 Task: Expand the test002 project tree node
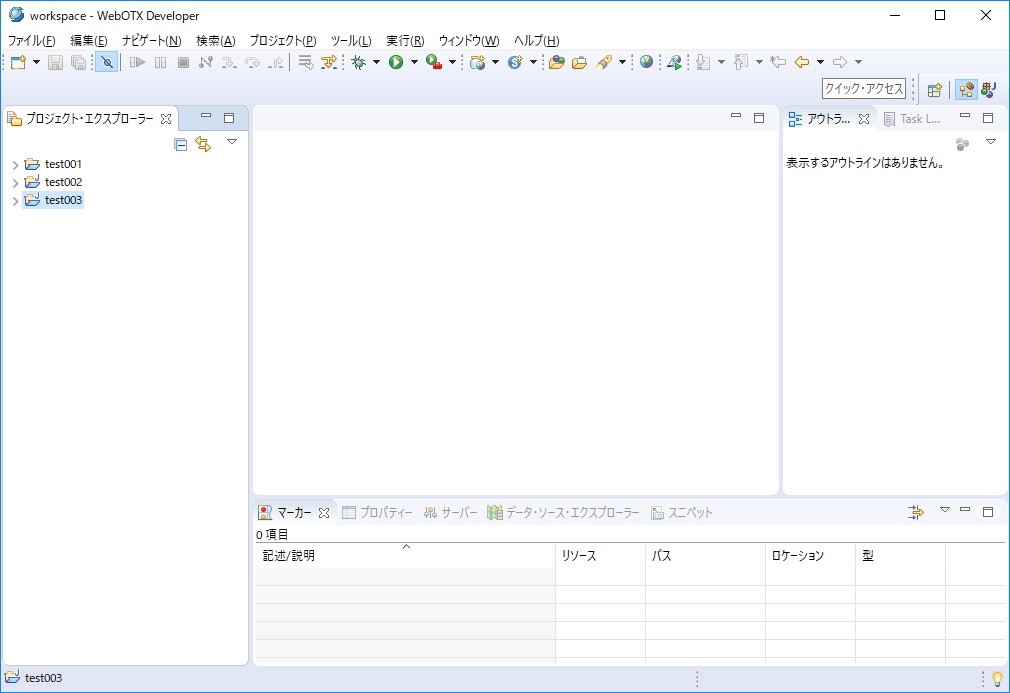(x=15, y=182)
